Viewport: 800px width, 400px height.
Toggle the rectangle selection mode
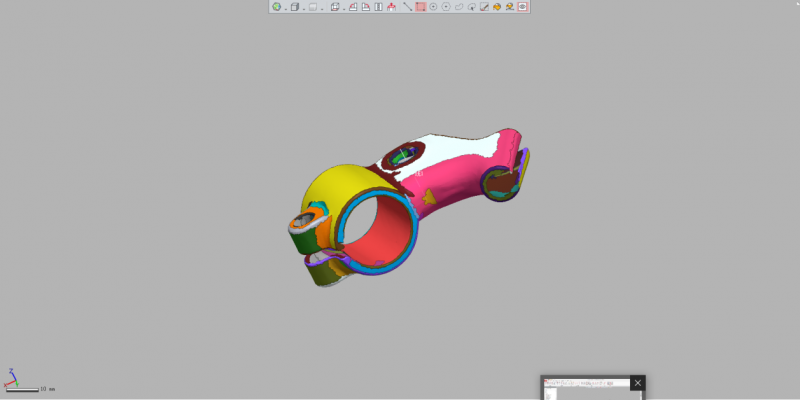(x=421, y=7)
